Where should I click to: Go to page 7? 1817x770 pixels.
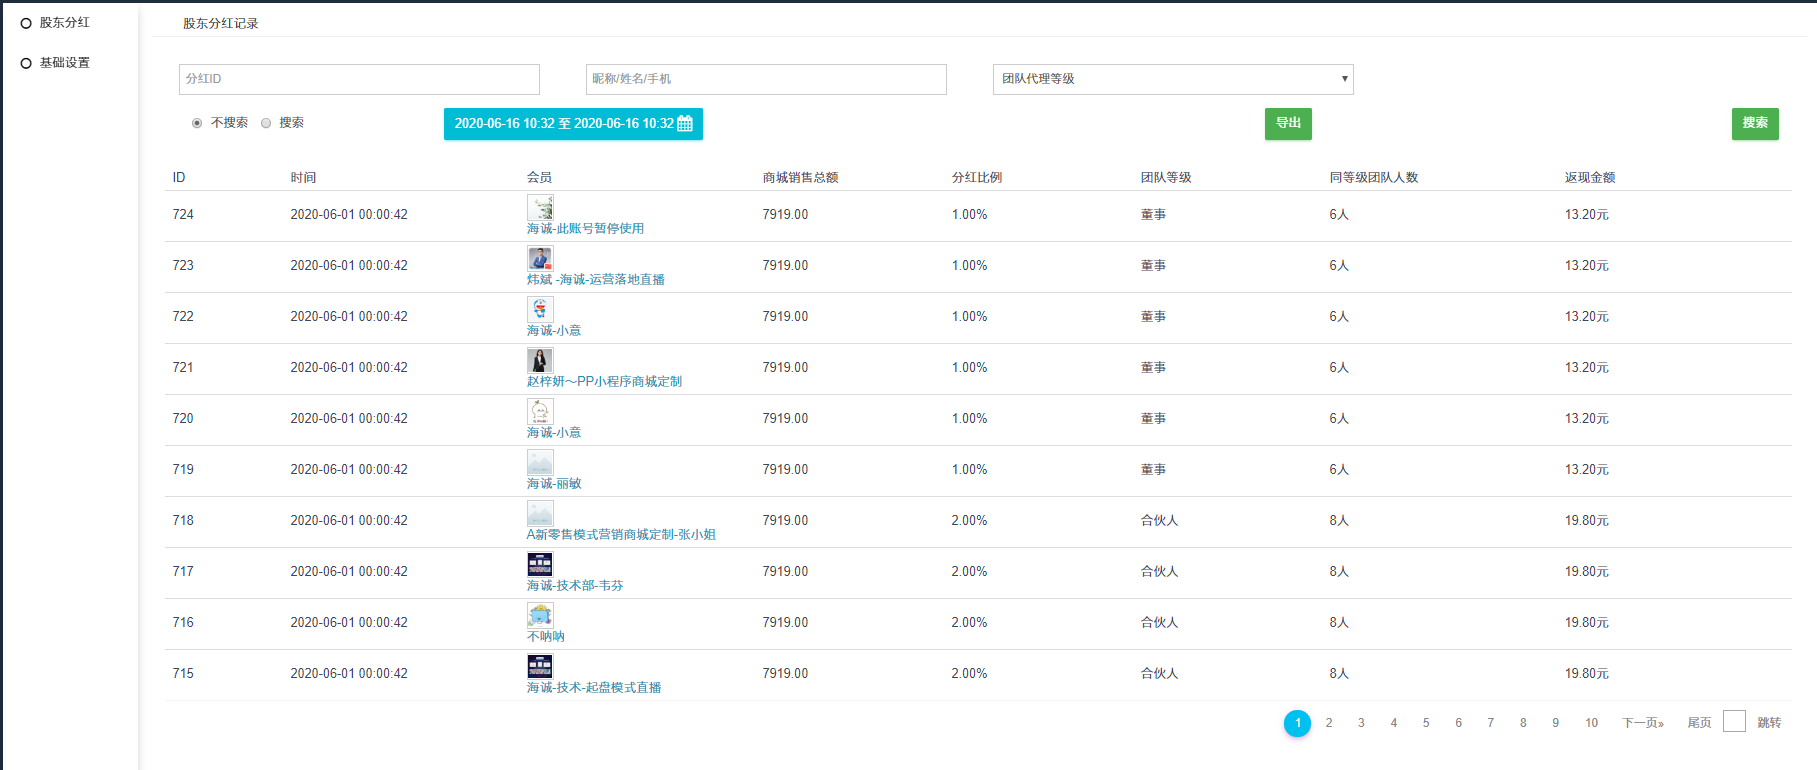(x=1491, y=723)
